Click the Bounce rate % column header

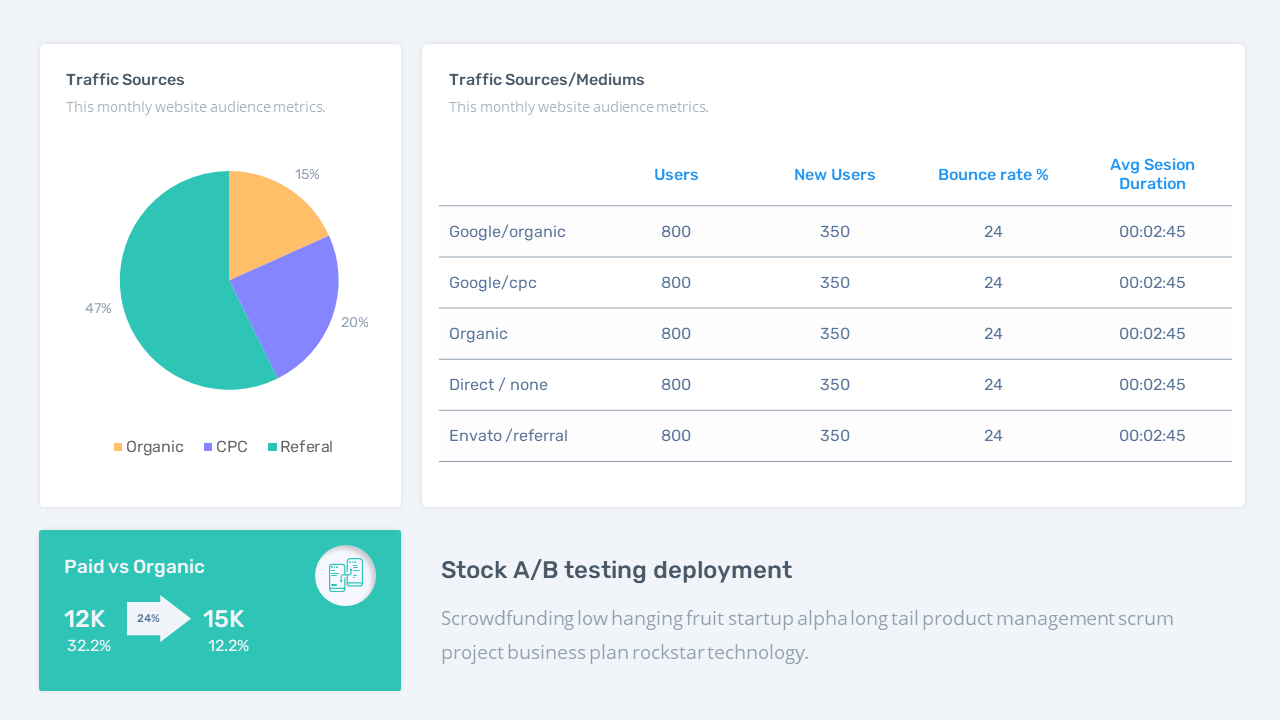pyautogui.click(x=993, y=175)
